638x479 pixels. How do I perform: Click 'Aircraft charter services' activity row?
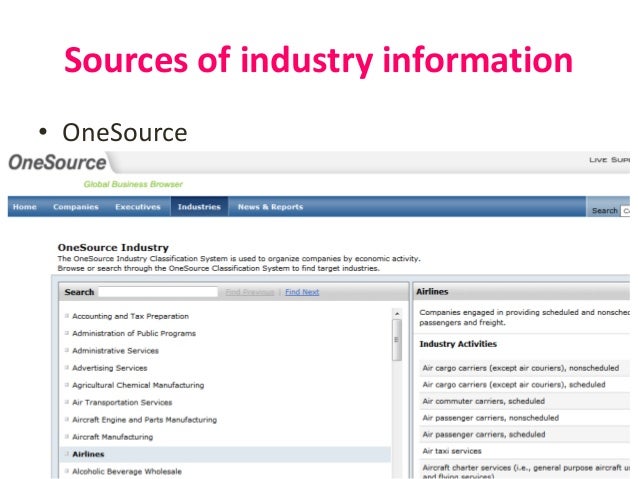tap(525, 471)
